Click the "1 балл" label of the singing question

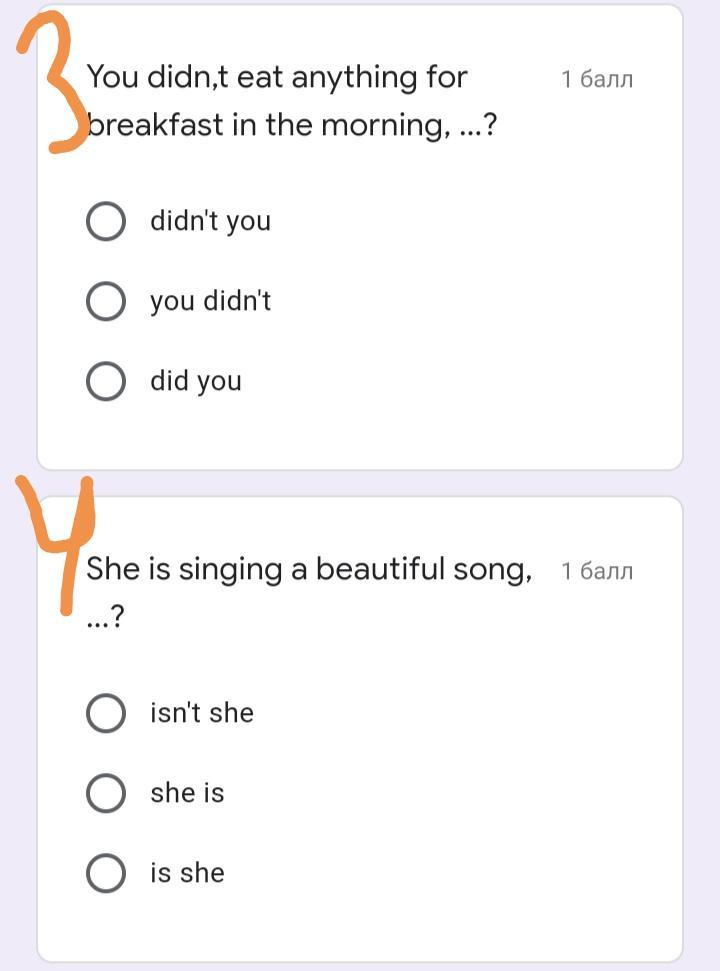click(x=597, y=571)
